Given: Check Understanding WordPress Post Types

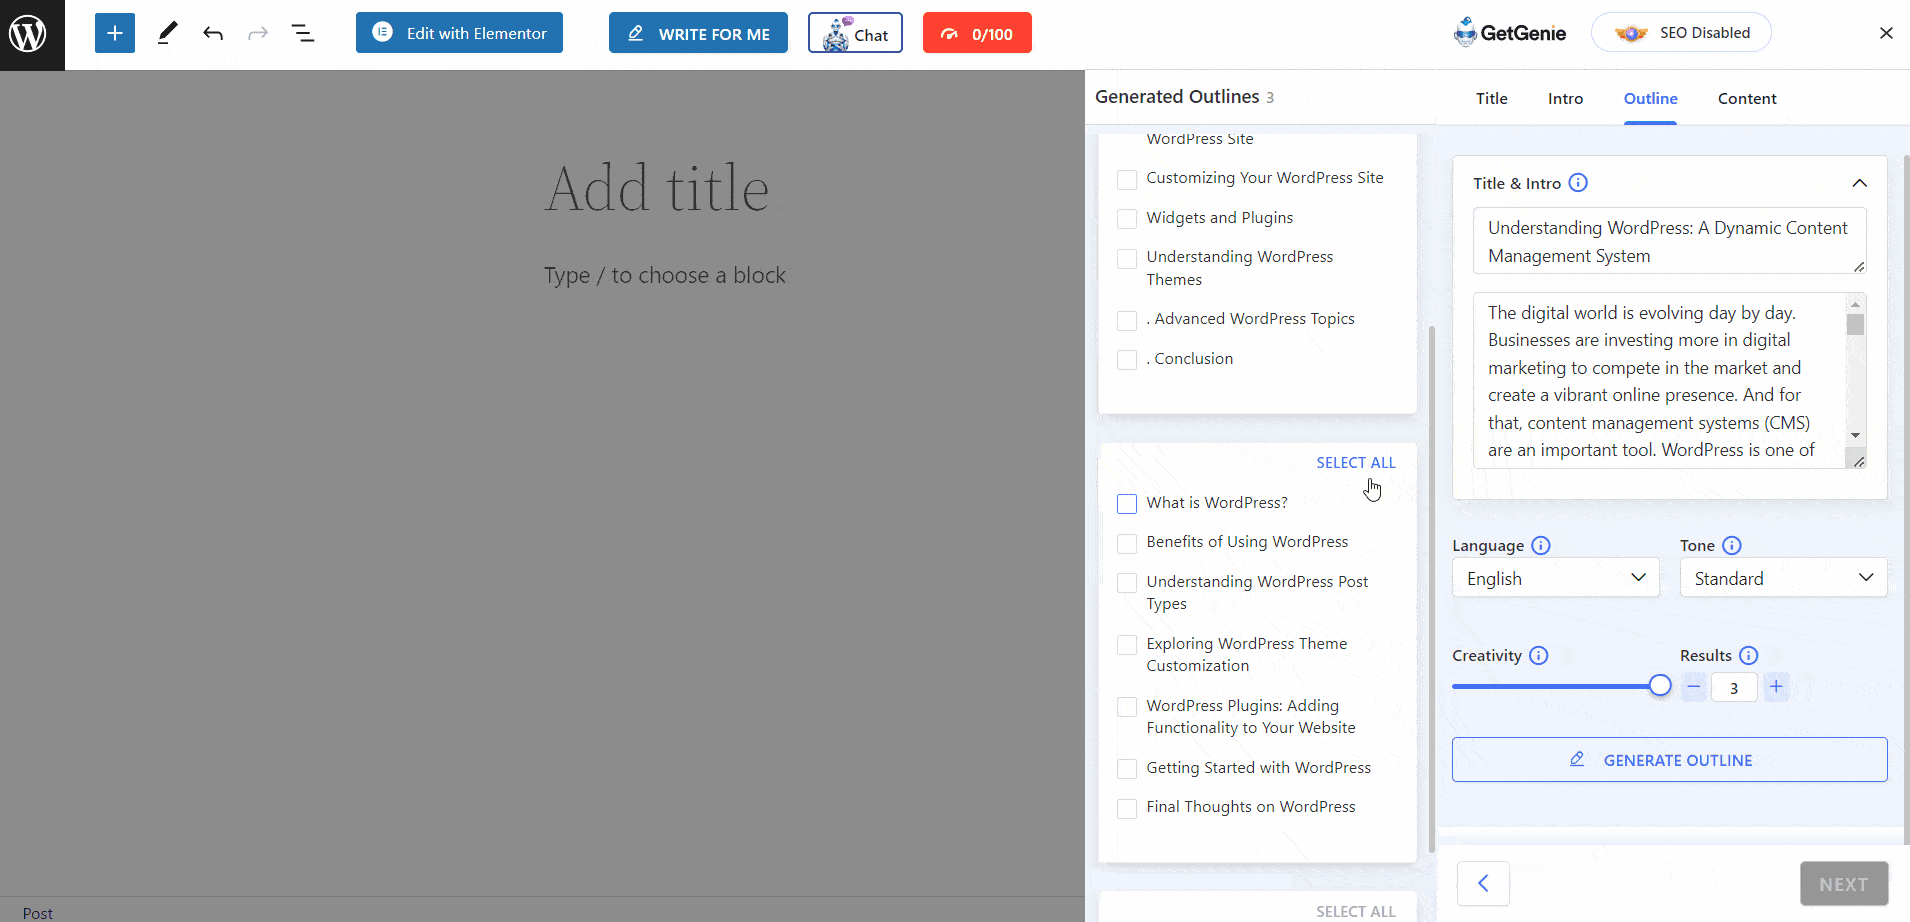Looking at the screenshot, I should coord(1127,583).
